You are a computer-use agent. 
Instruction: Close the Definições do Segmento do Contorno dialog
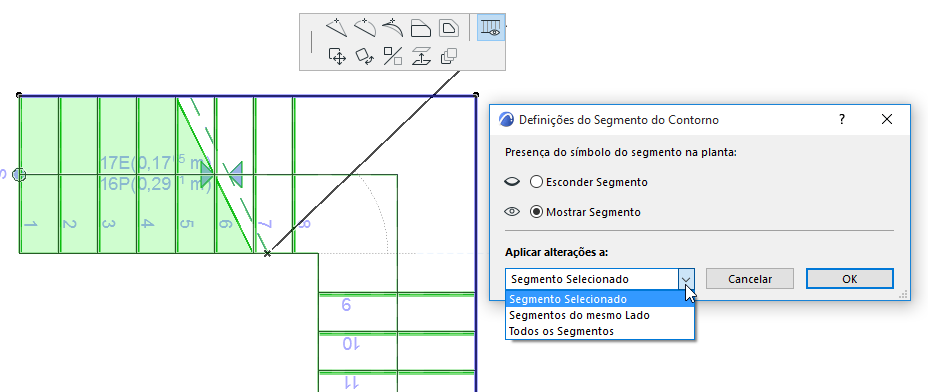[x=887, y=120]
